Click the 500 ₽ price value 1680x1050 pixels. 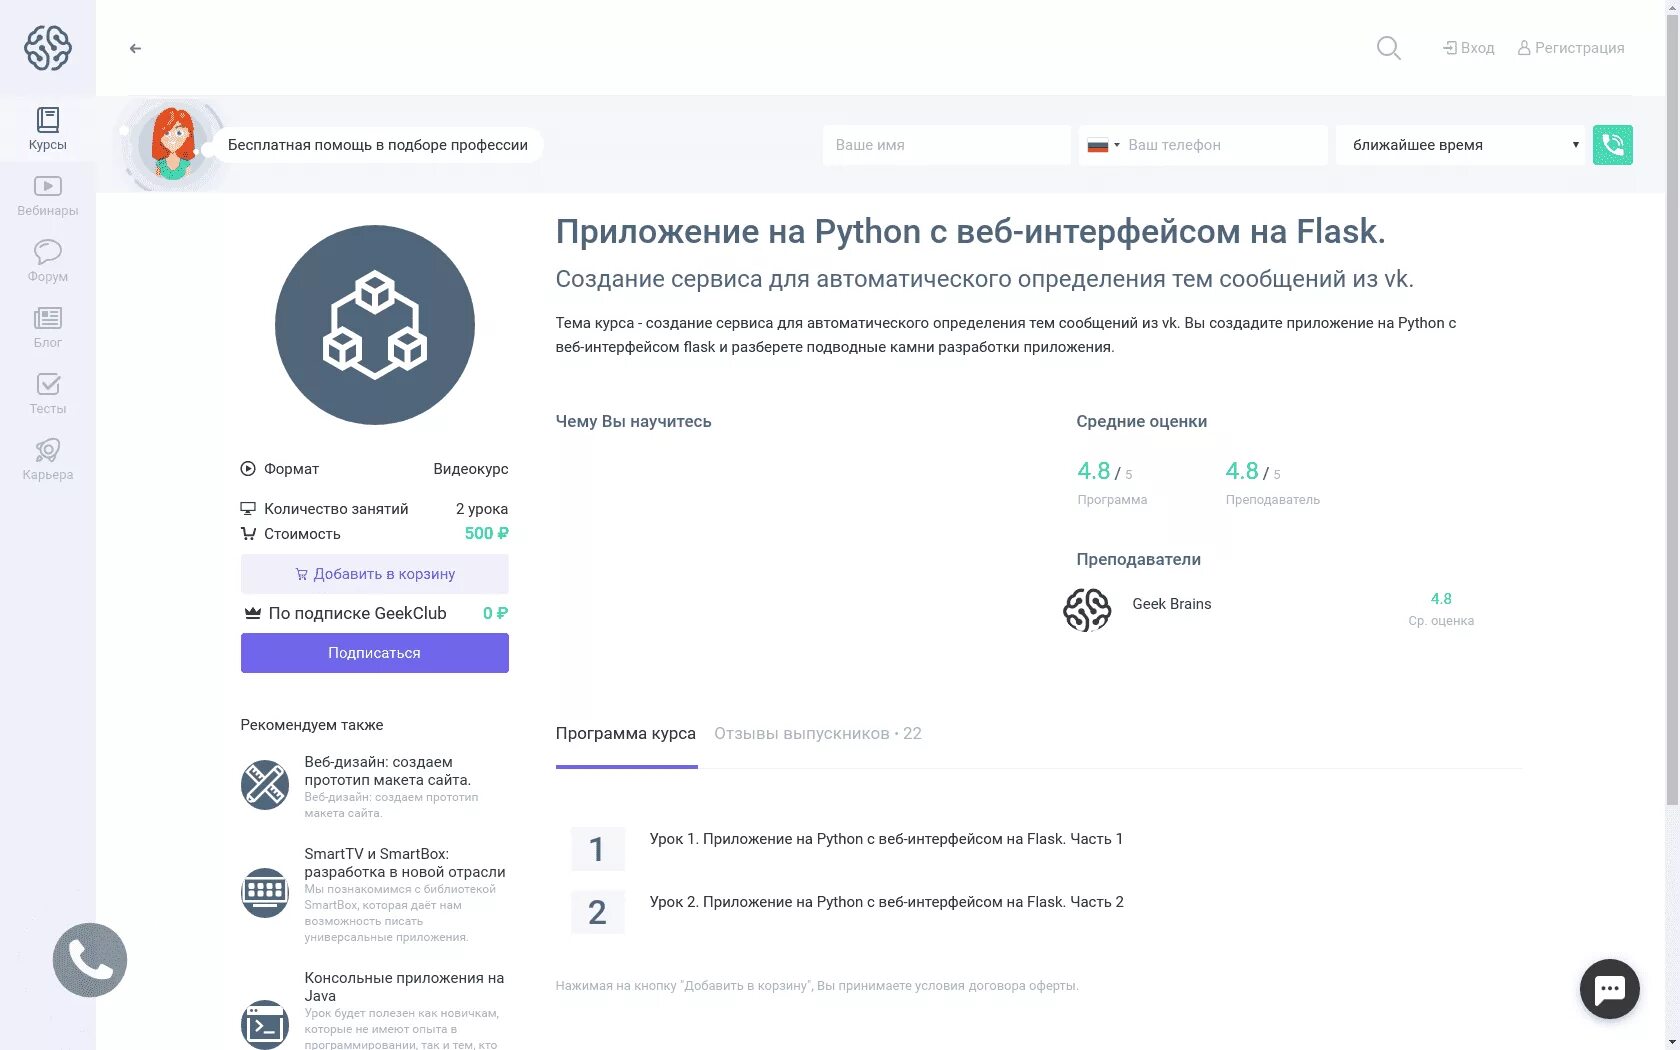click(487, 533)
